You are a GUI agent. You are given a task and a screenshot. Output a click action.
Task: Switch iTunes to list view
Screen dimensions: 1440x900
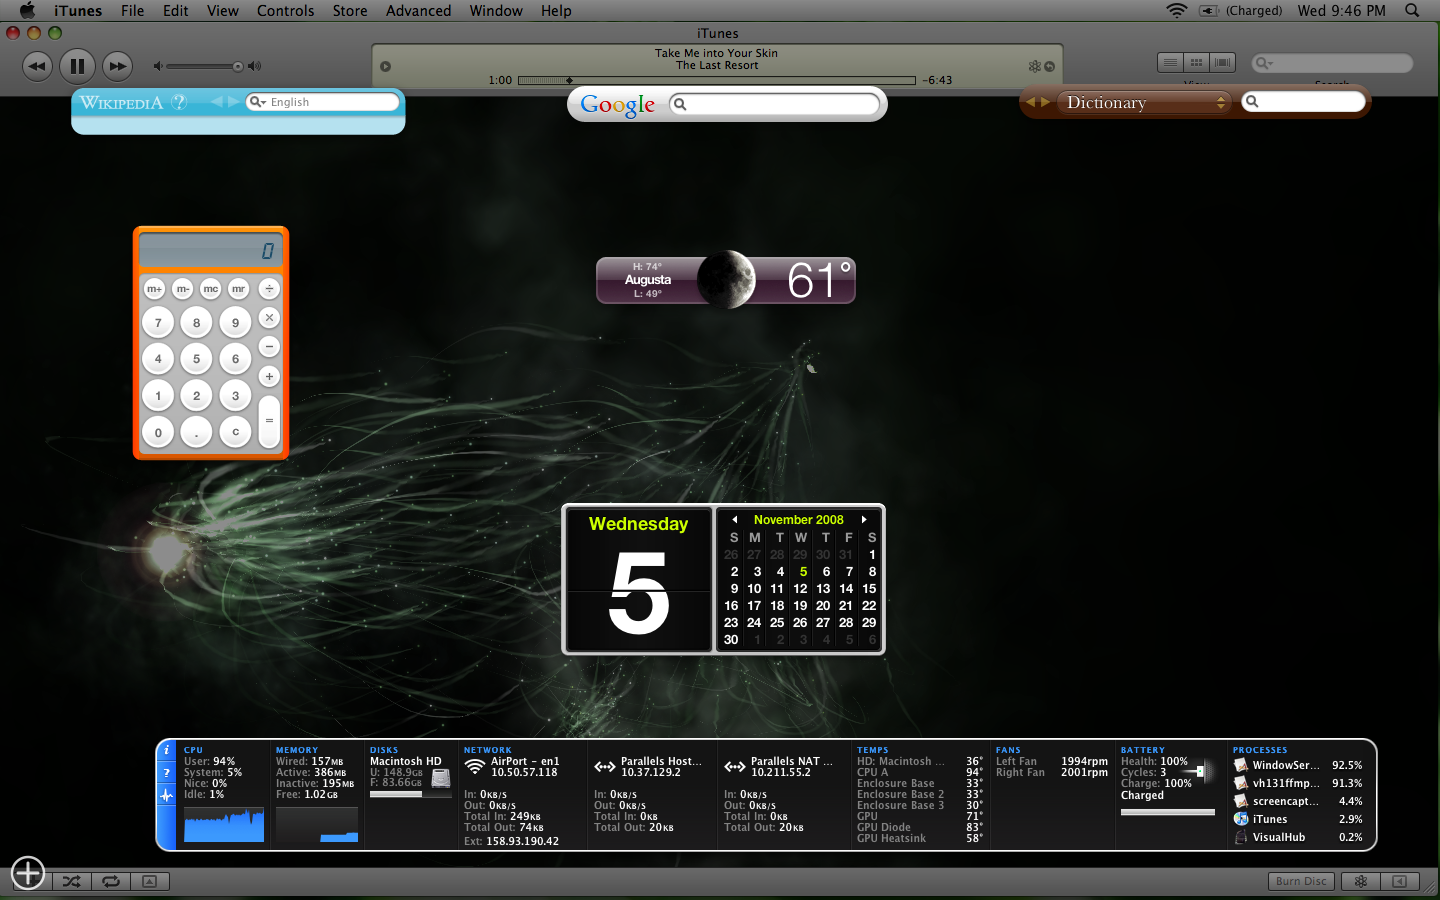(1170, 63)
